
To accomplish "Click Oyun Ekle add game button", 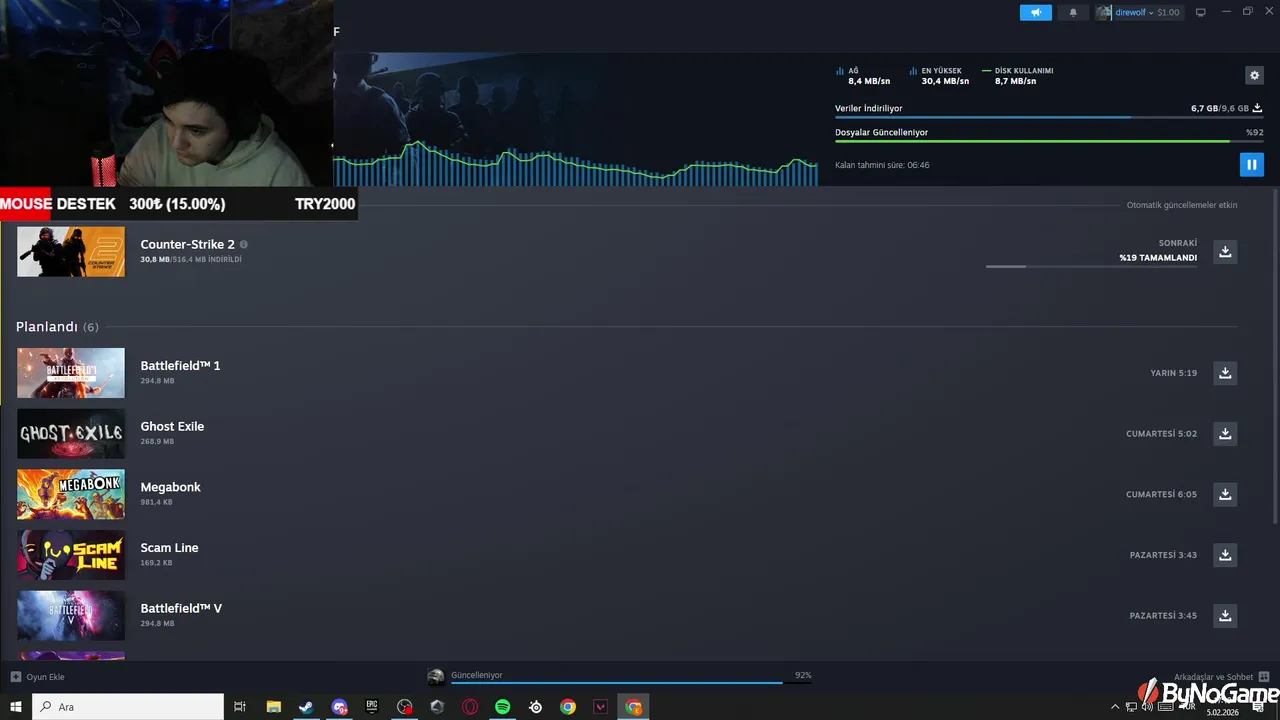I will pyautogui.click(x=38, y=677).
